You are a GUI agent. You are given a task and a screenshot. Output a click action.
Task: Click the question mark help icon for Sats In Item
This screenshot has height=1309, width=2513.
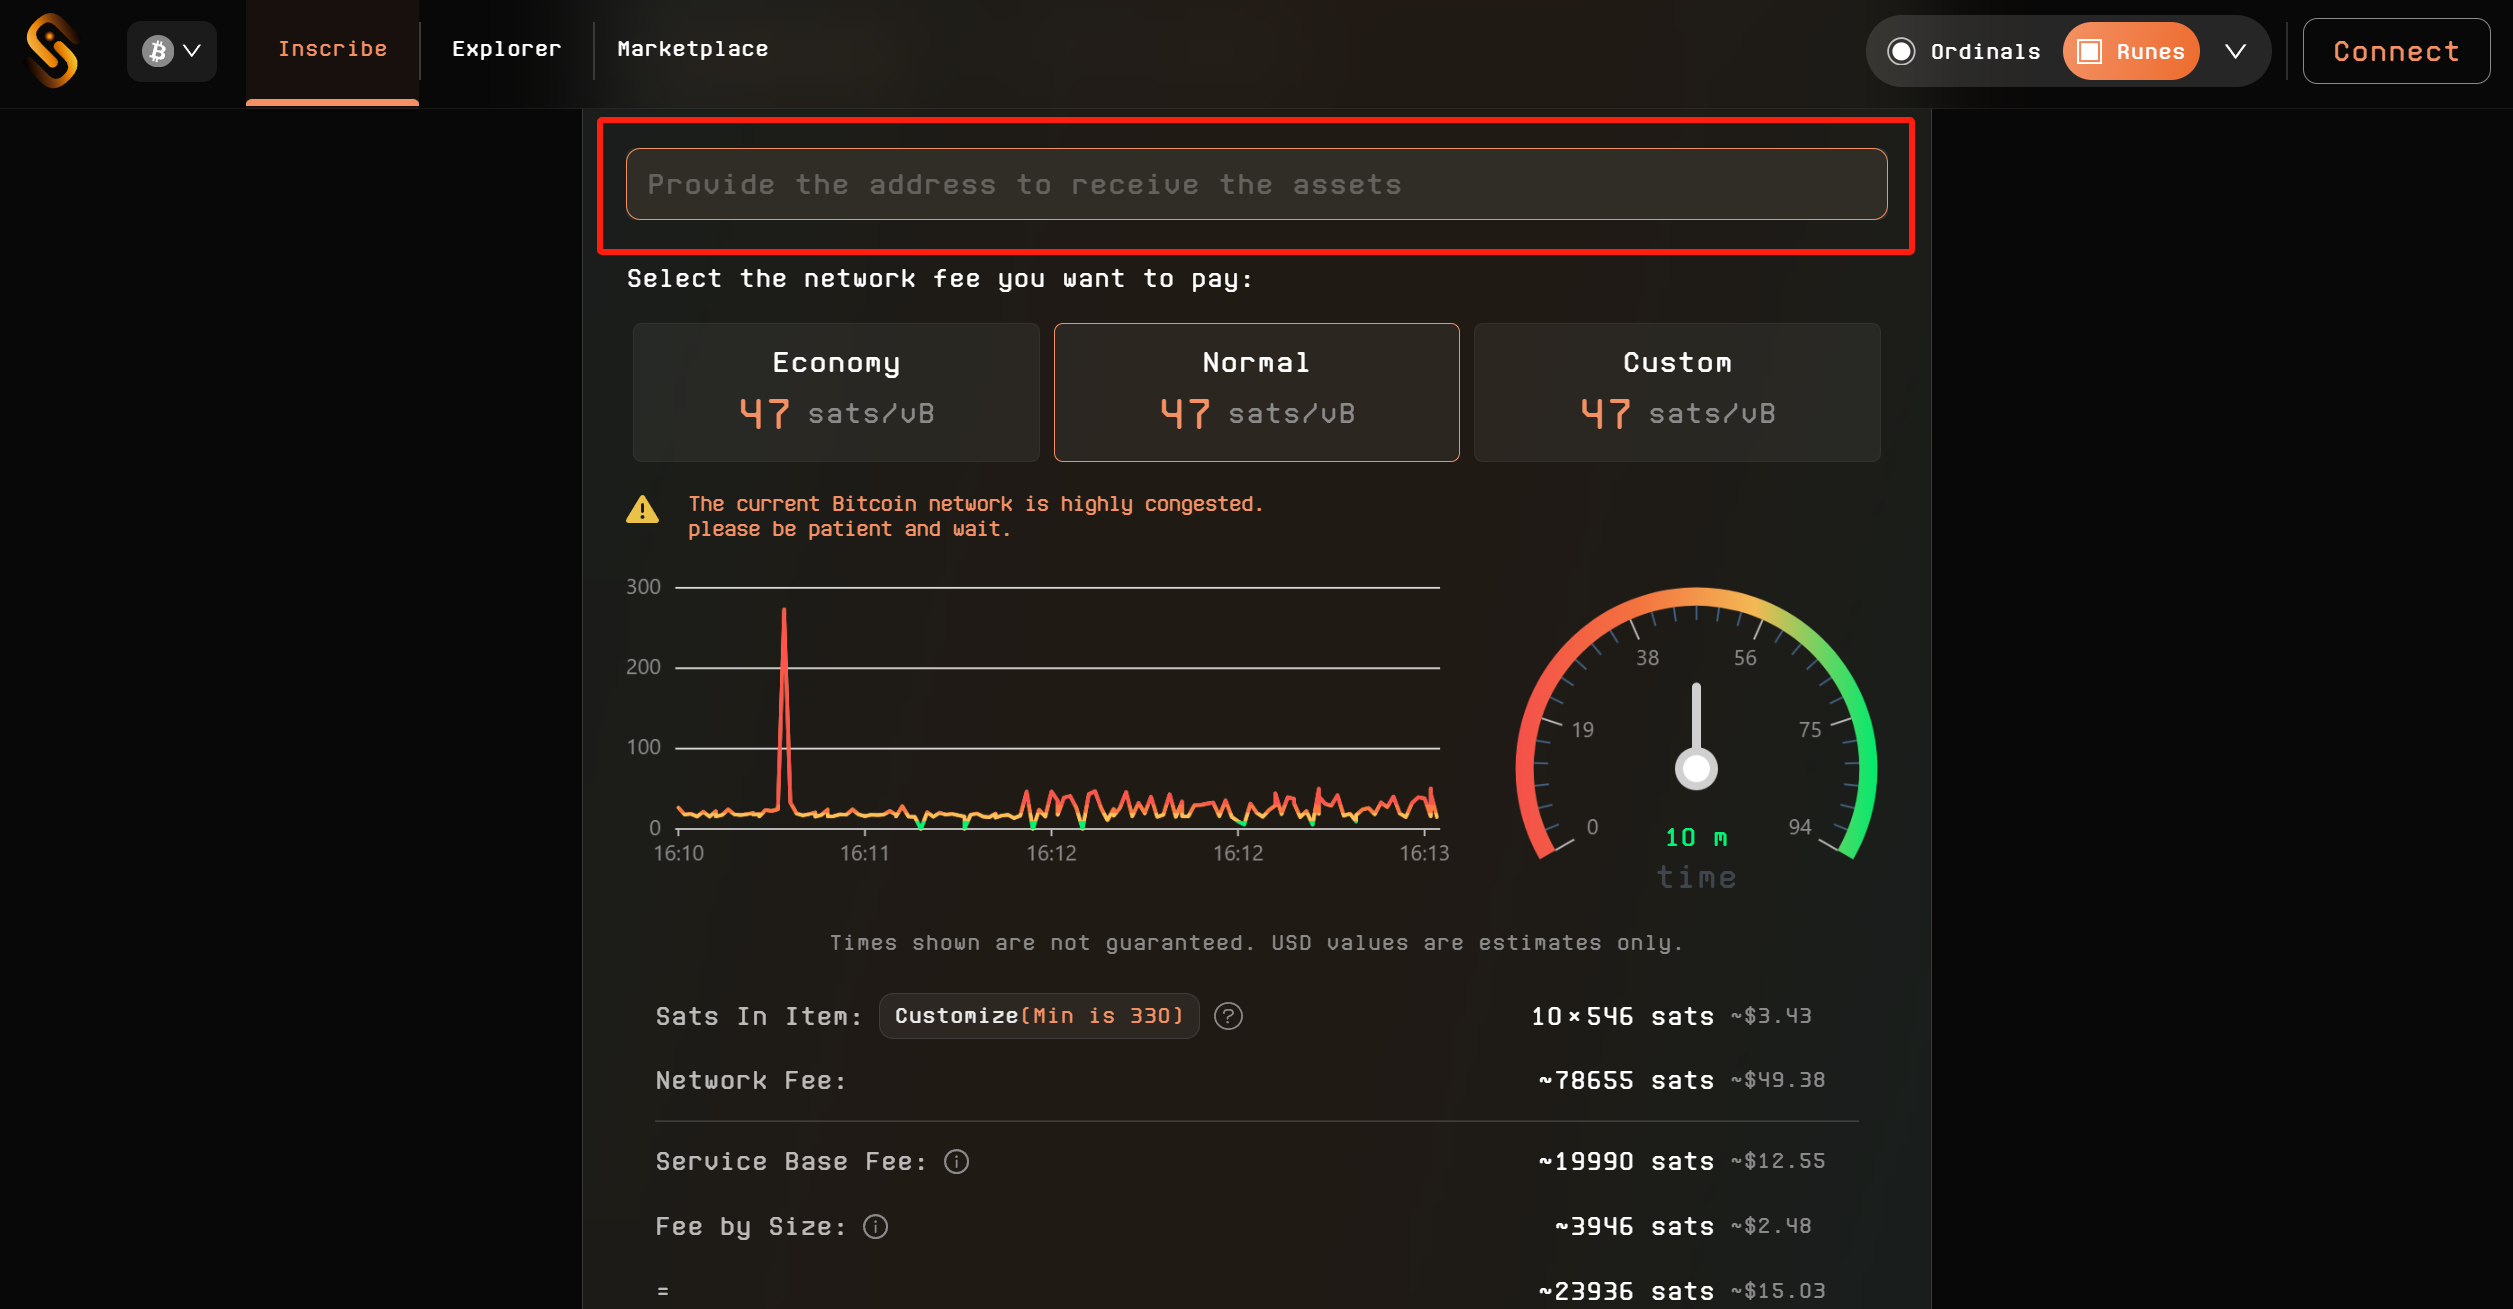(1228, 1016)
